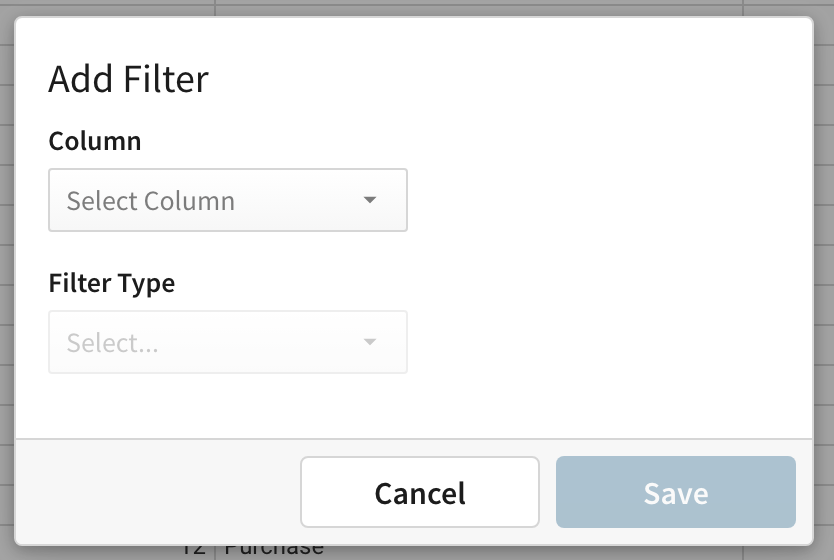Click the 'Select...' placeholder text
Image resolution: width=834 pixels, height=560 pixels.
112,342
